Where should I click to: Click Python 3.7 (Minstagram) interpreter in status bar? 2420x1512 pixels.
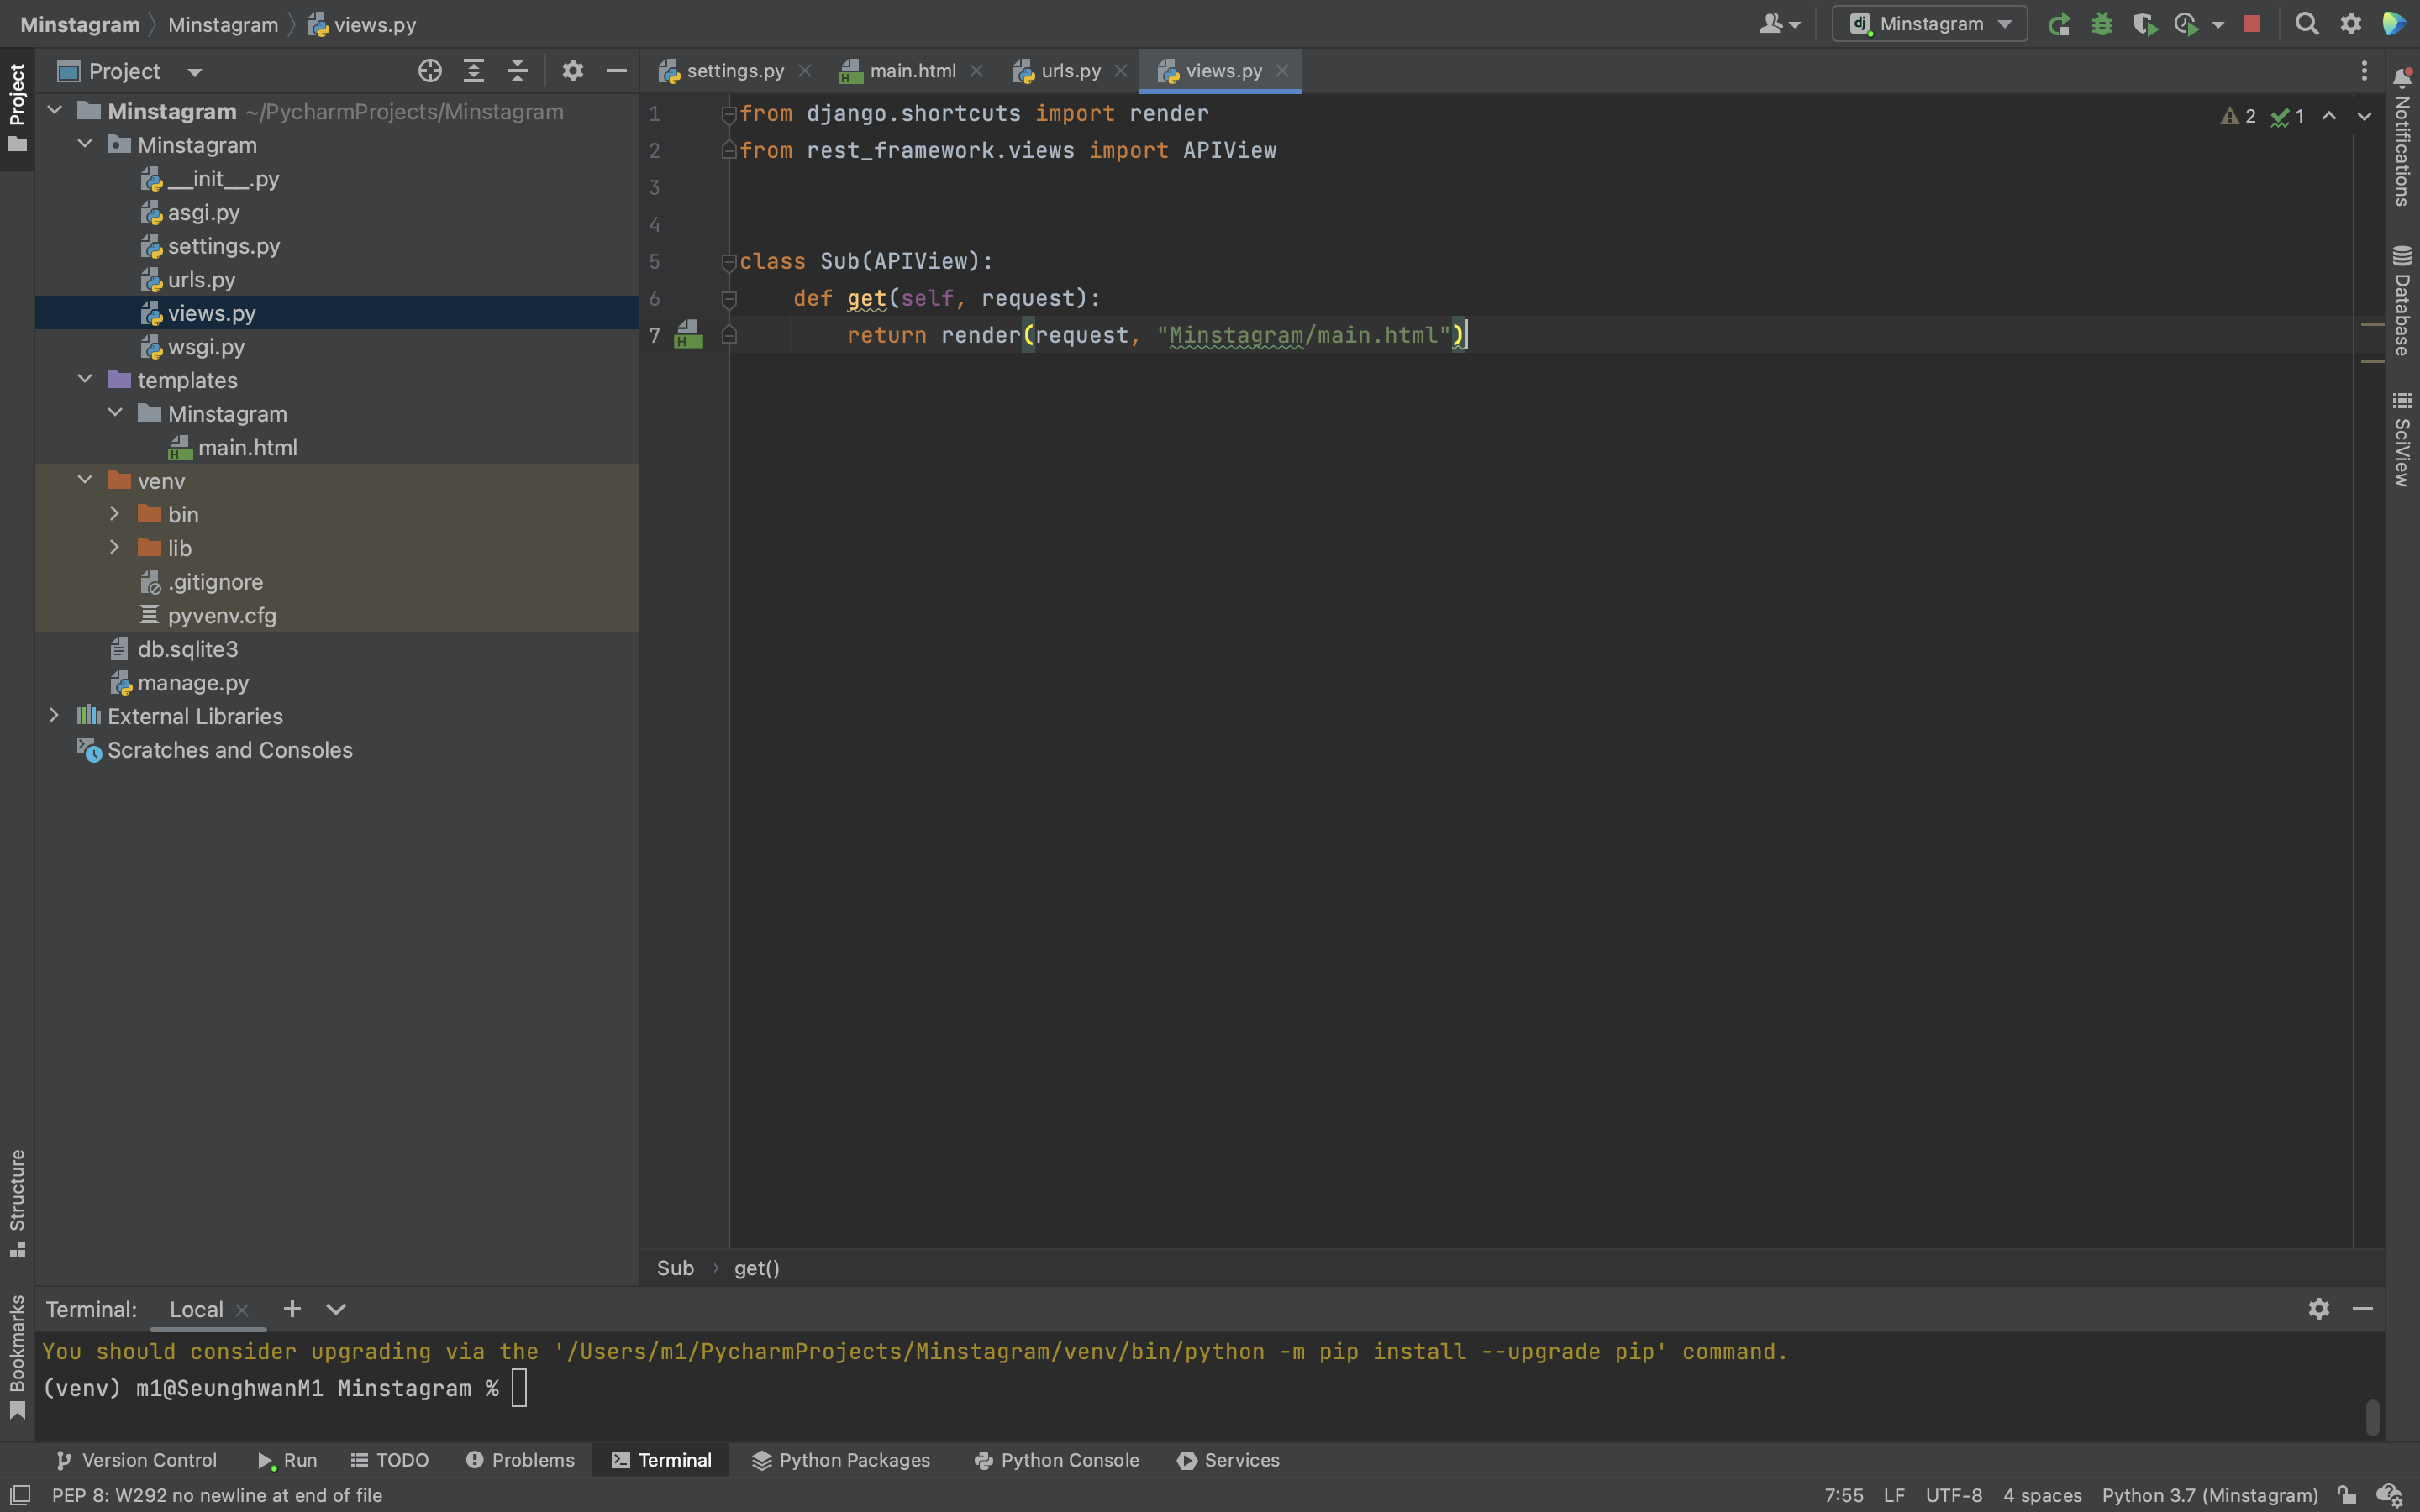[2209, 1495]
